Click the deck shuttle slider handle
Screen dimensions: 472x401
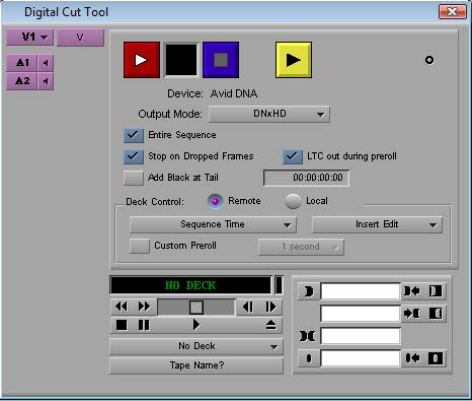pyautogui.click(x=196, y=307)
